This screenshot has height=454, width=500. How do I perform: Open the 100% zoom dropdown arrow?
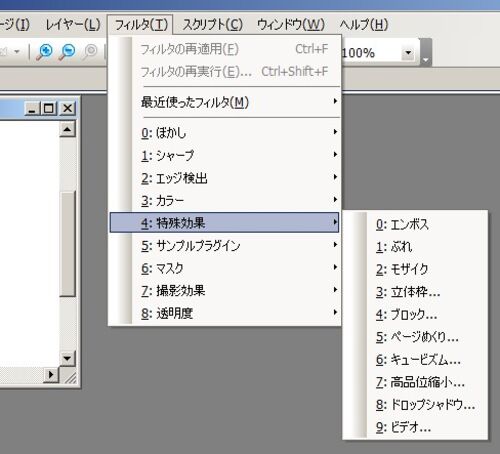pyautogui.click(x=408, y=53)
